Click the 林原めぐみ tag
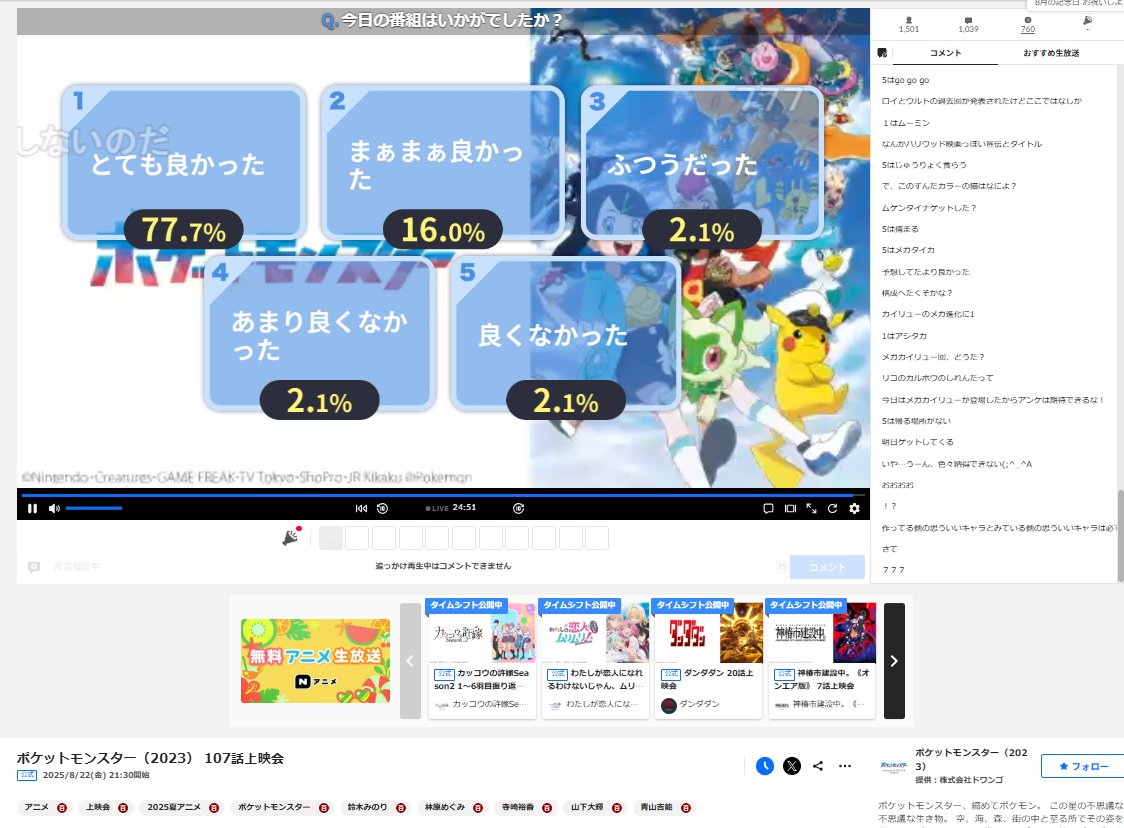The width and height of the screenshot is (1124, 828). click(444, 807)
